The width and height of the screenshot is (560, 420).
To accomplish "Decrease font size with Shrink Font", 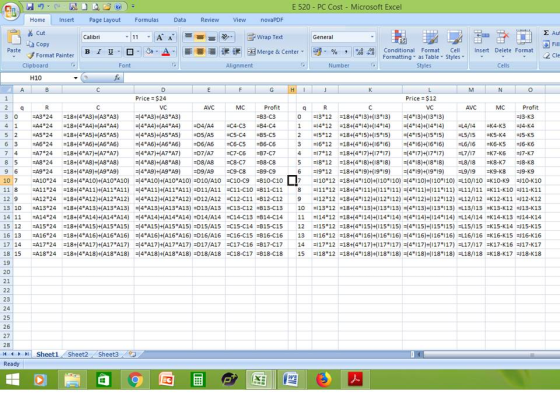I will pos(171,37).
